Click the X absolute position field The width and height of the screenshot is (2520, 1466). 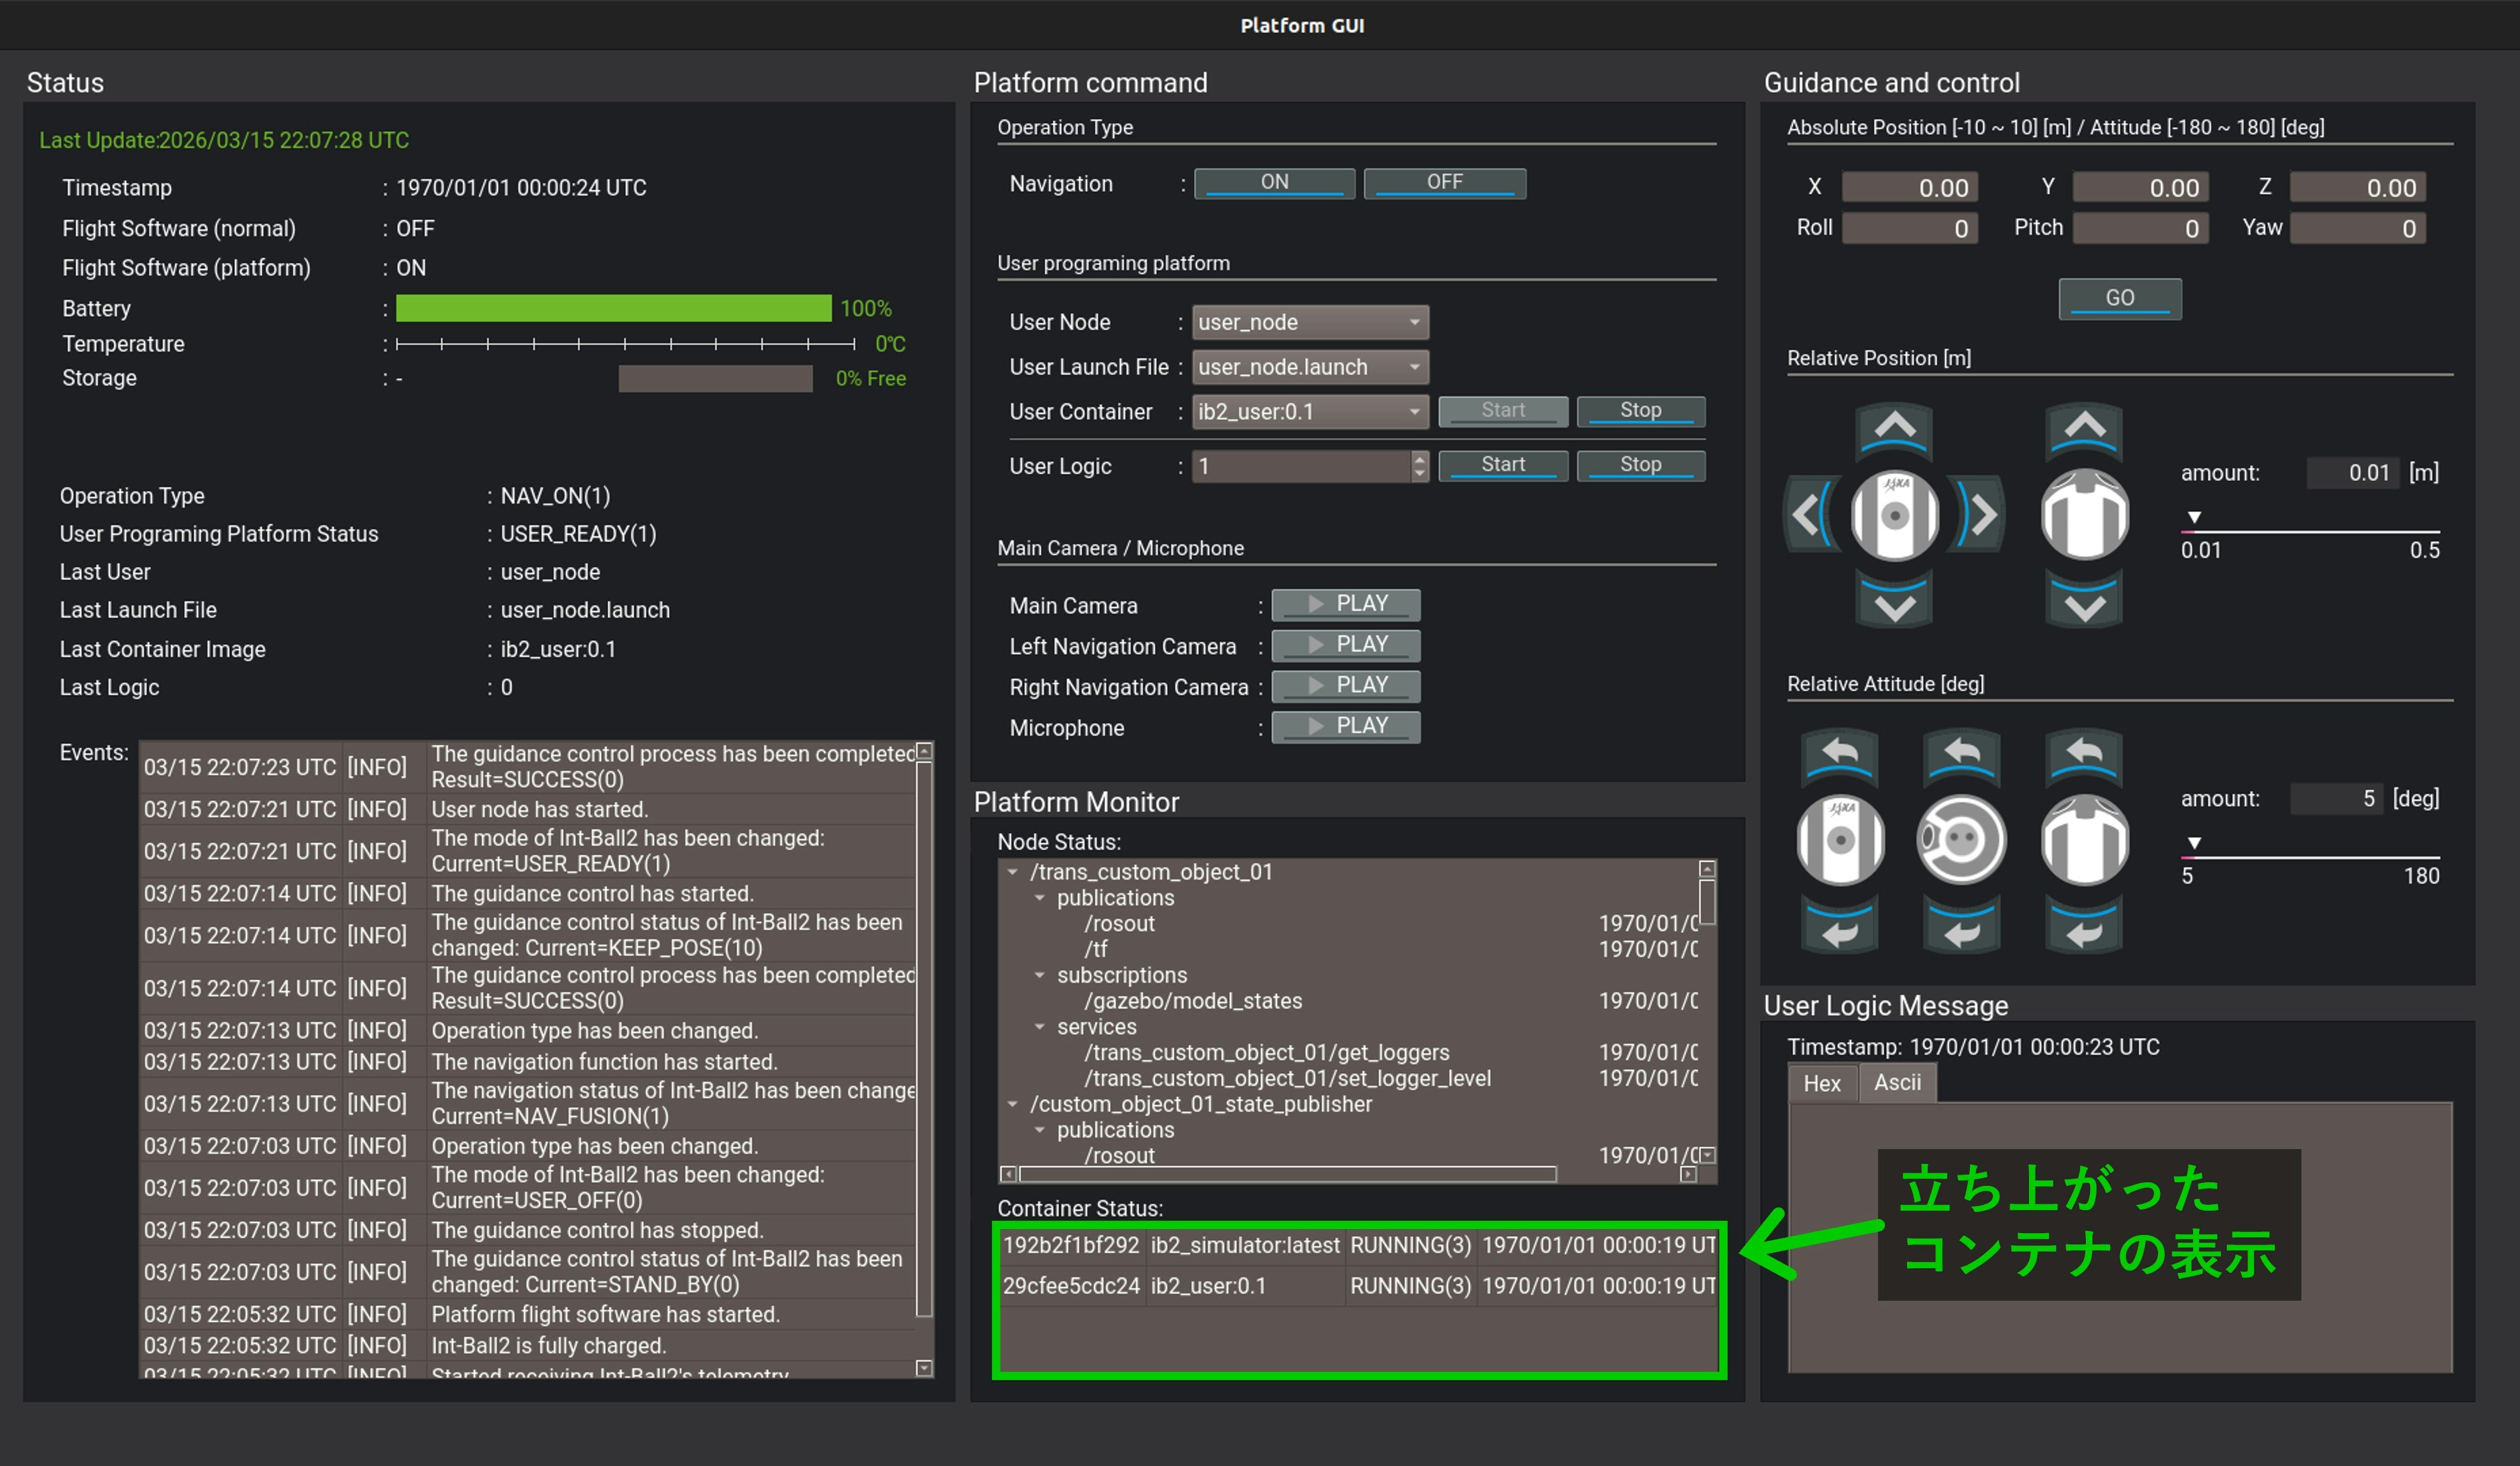(1909, 188)
